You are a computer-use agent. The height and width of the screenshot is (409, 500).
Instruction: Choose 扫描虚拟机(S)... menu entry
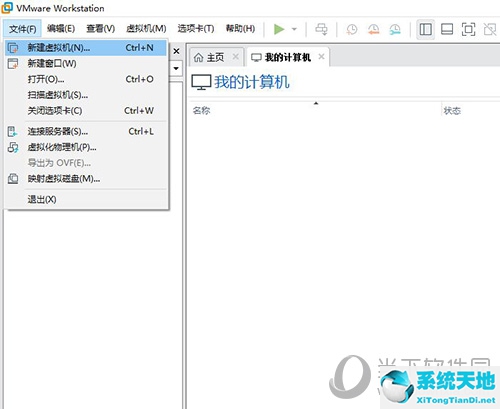[86, 95]
